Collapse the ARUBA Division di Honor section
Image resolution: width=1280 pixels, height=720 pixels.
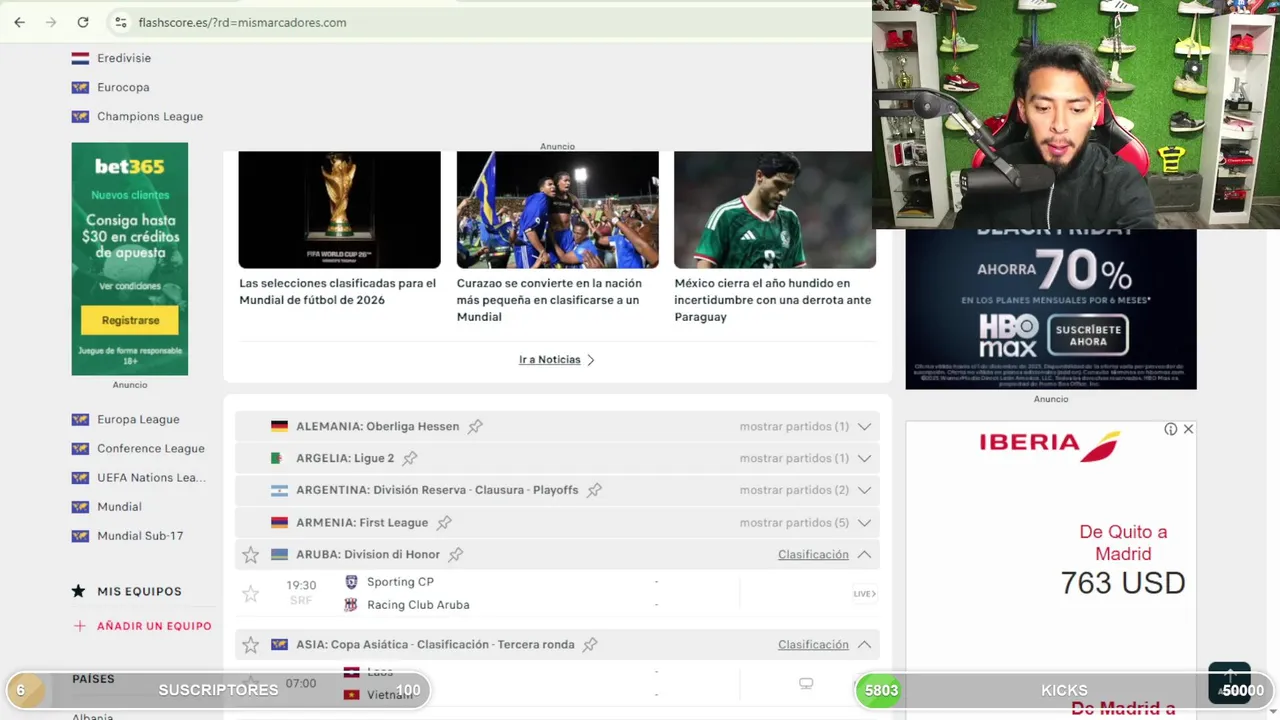[864, 554]
